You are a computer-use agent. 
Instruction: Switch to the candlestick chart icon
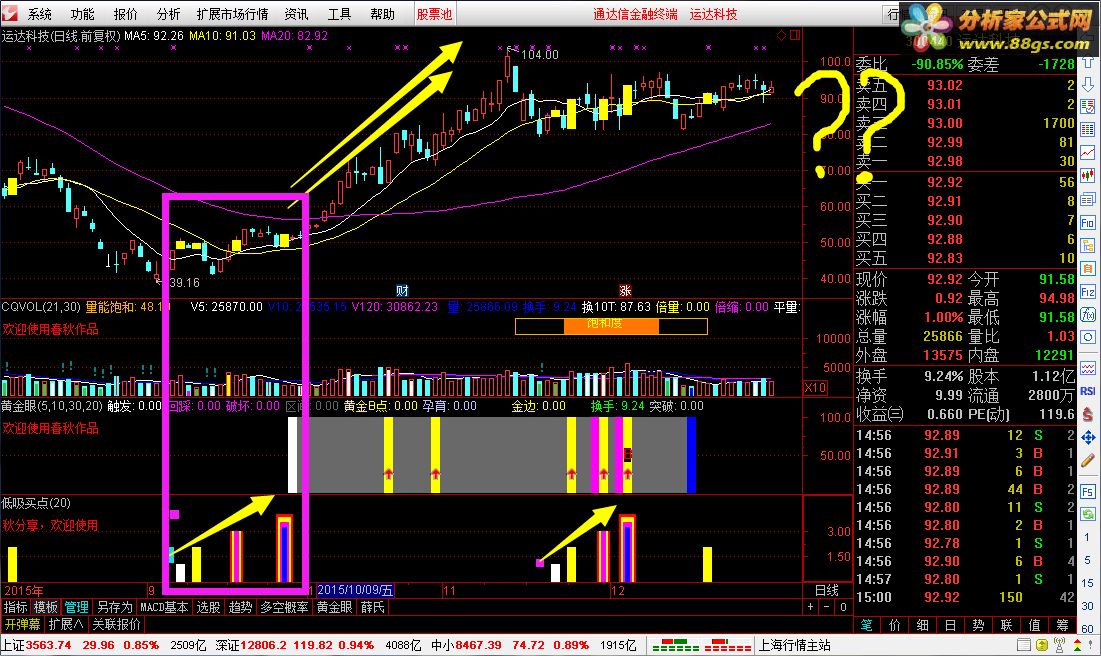coord(1088,175)
